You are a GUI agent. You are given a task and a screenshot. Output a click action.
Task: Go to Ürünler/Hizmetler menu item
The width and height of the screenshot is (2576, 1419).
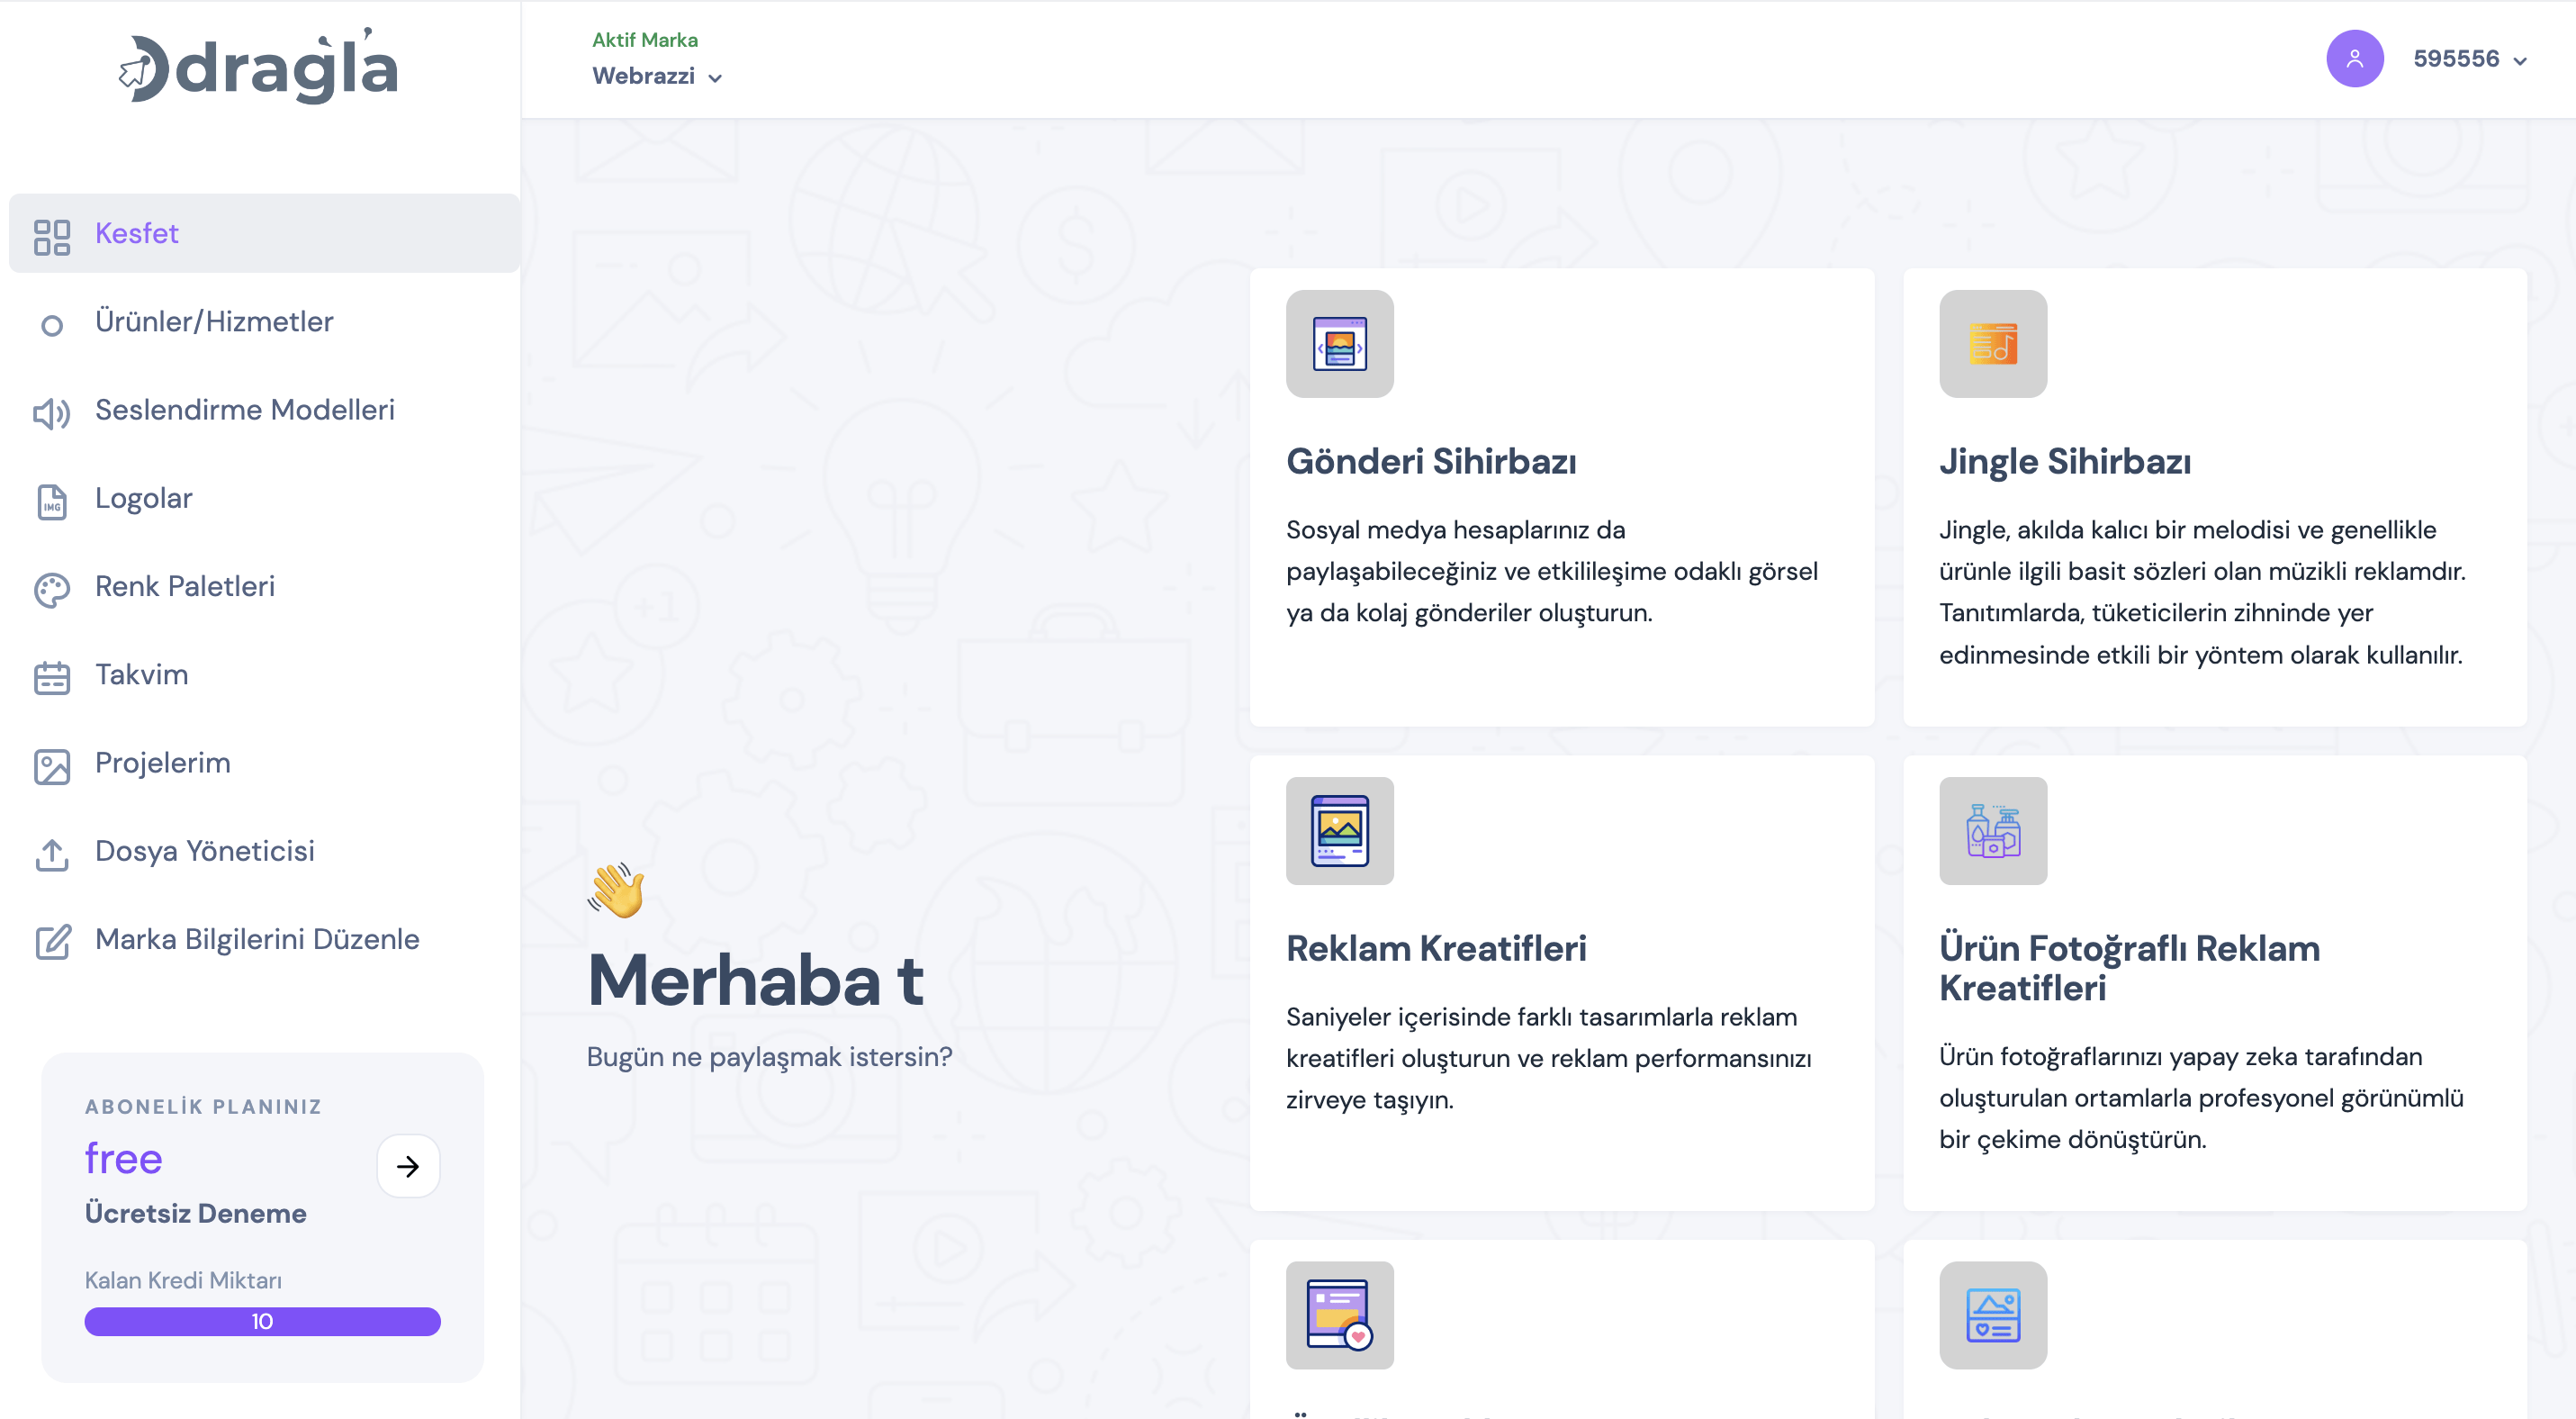tap(214, 321)
